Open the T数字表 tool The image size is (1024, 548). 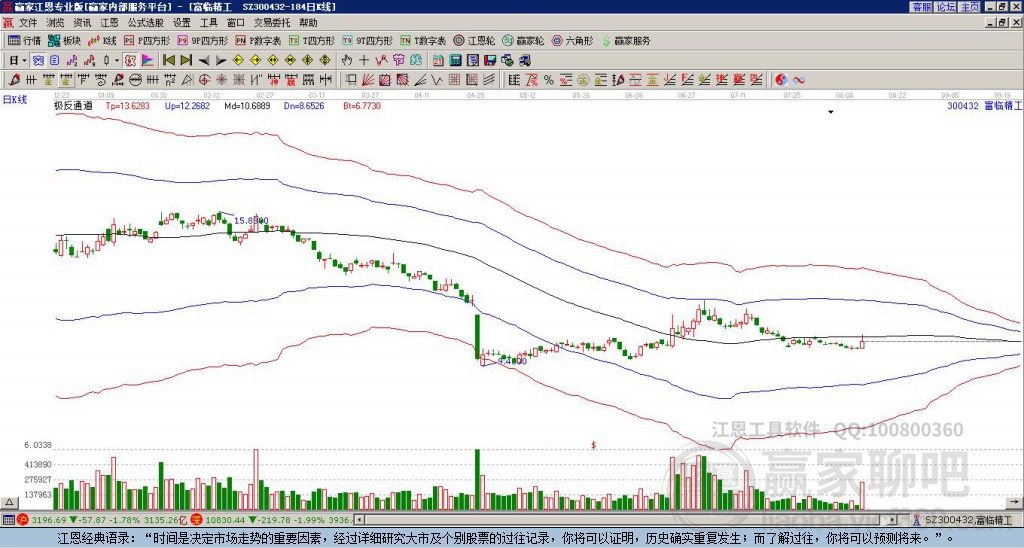423,40
